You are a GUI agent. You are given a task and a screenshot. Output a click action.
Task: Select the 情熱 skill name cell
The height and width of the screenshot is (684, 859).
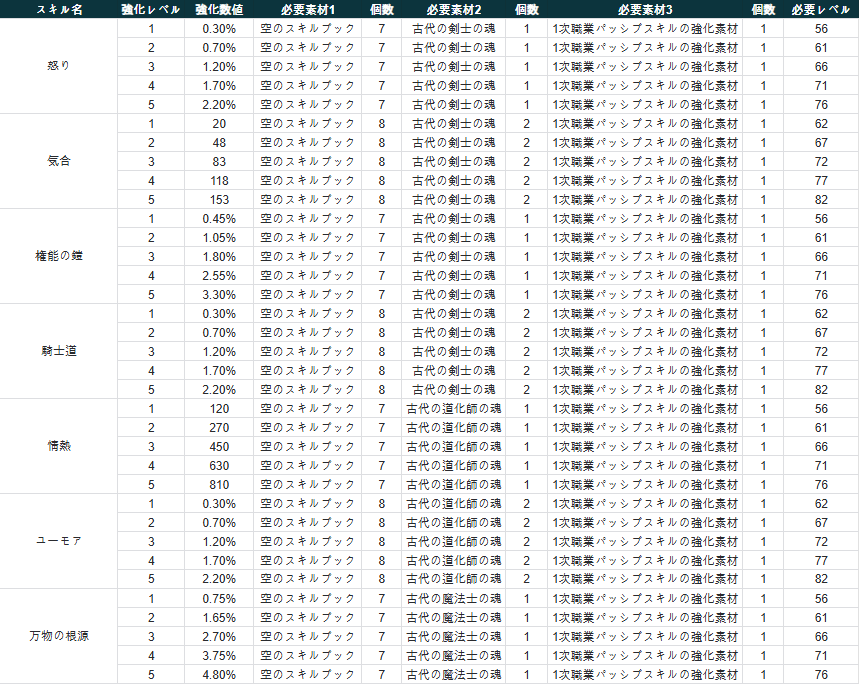coord(58,446)
